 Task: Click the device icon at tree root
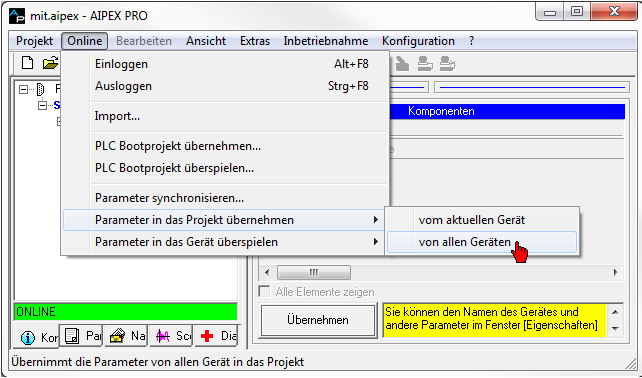41,89
